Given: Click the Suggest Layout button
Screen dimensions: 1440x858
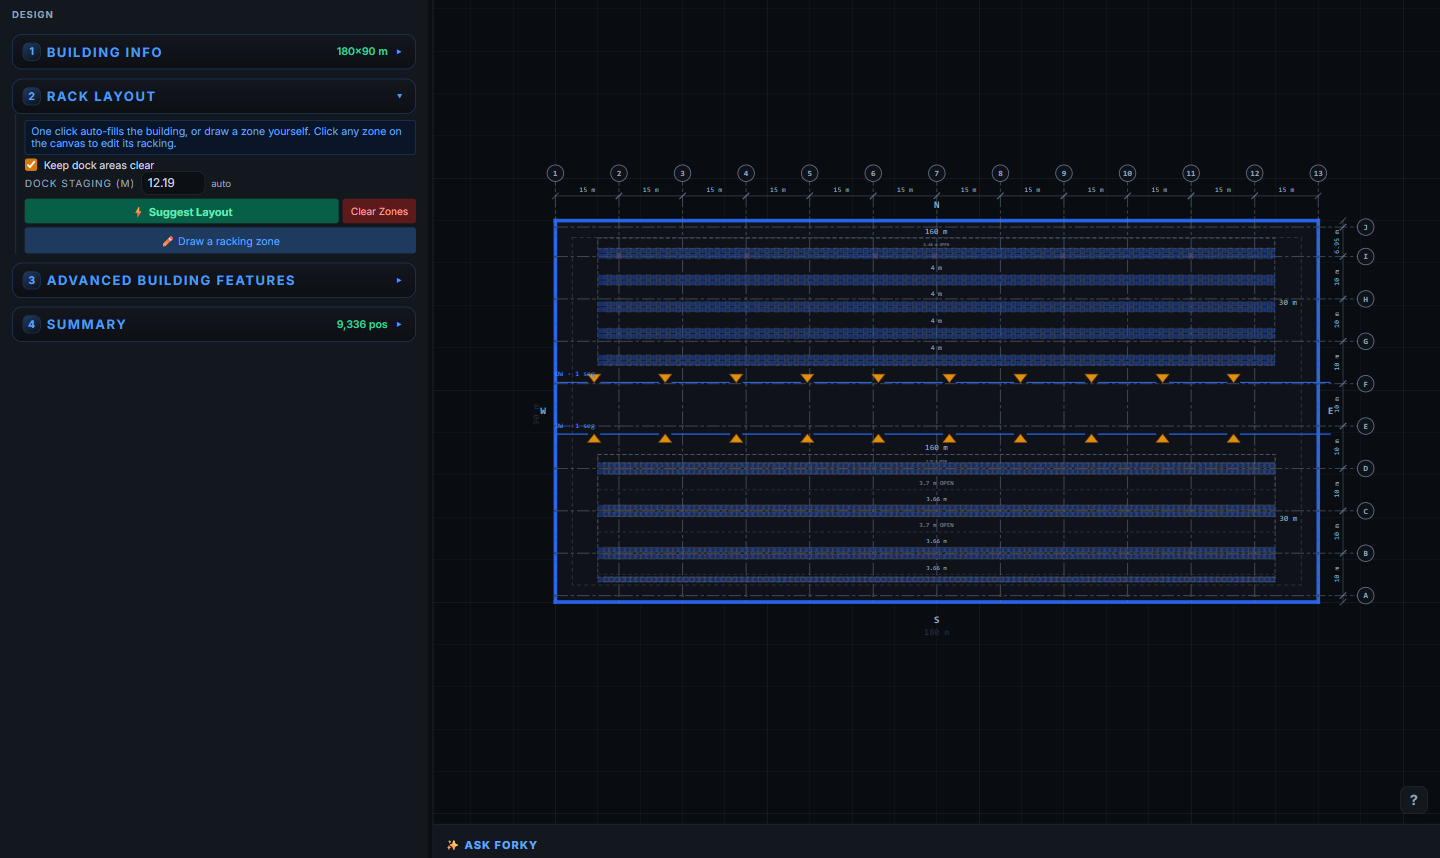Looking at the screenshot, I should [182, 212].
